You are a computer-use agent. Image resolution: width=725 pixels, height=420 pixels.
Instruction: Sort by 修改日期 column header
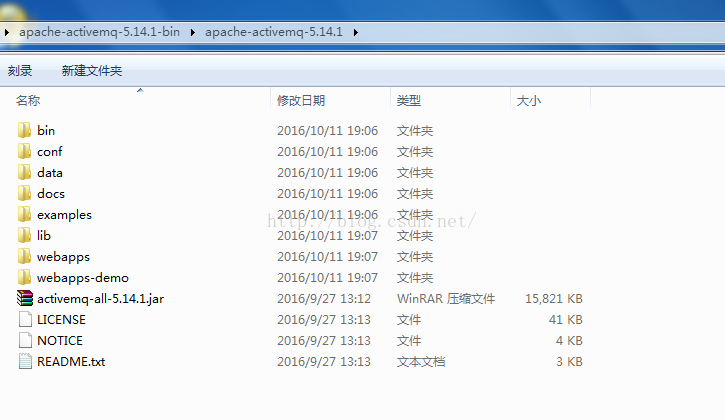tap(301, 100)
